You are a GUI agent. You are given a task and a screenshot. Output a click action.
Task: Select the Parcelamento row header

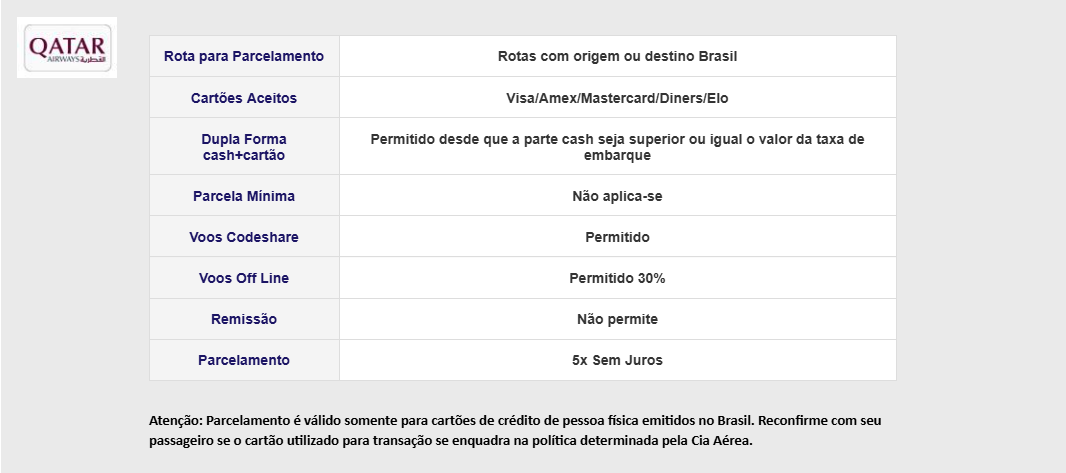pos(244,360)
